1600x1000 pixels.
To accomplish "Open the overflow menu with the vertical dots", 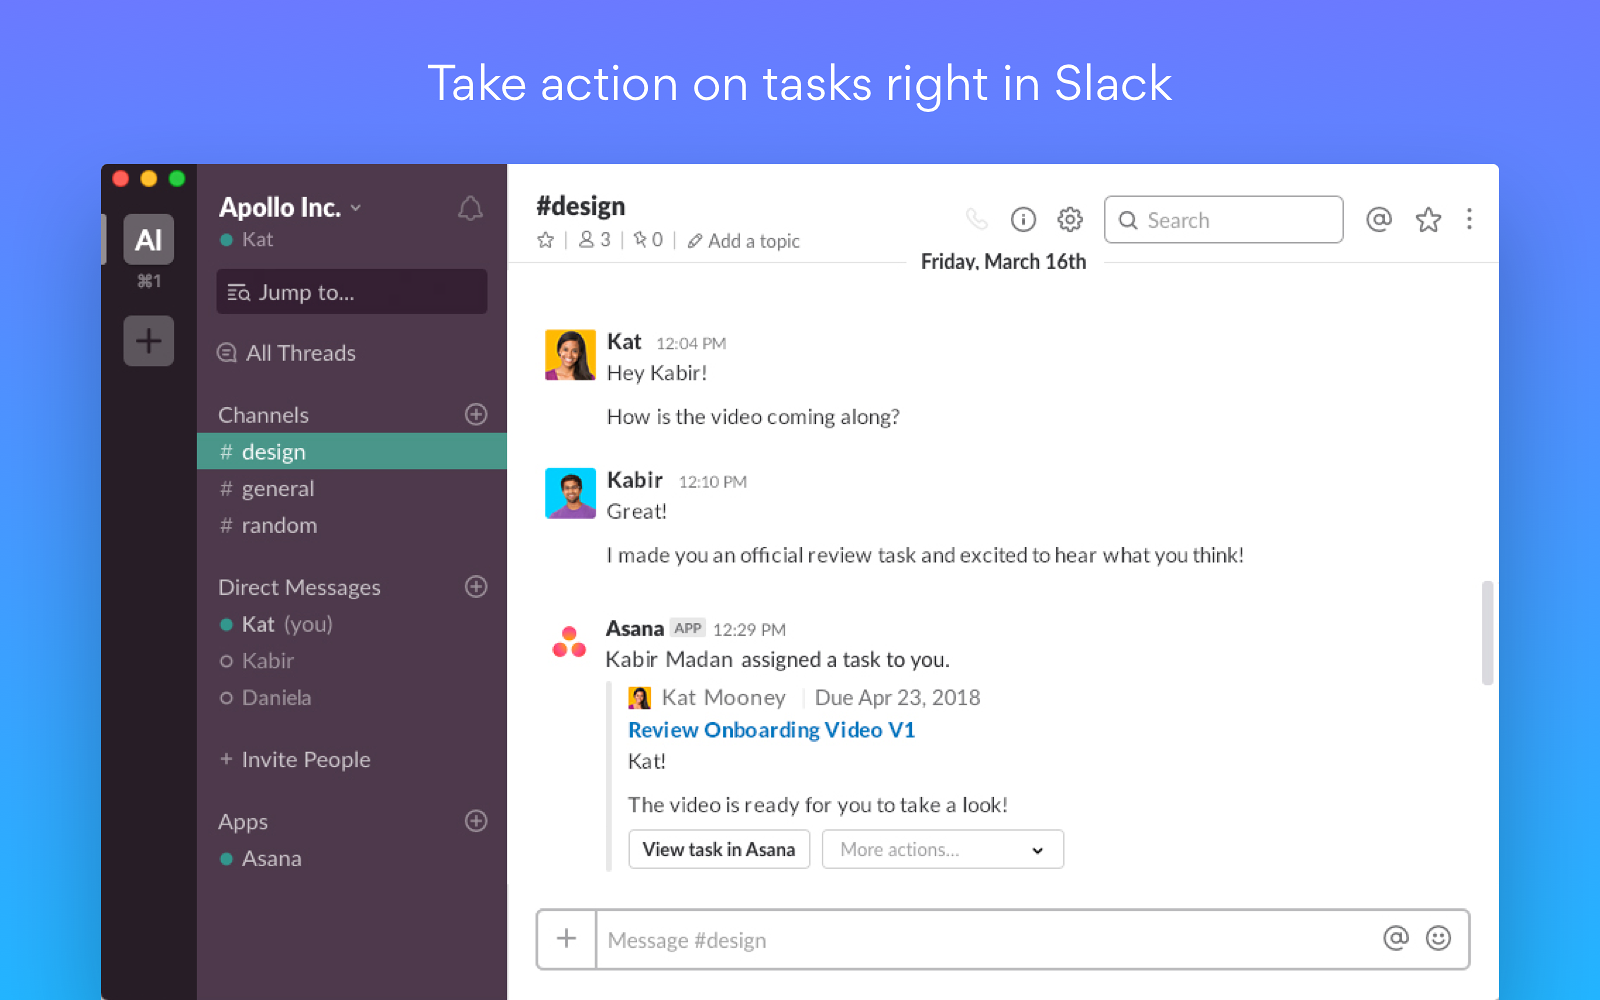I will pyautogui.click(x=1469, y=219).
